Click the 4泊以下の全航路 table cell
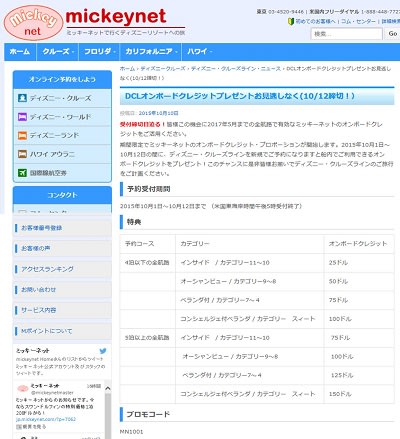The width and height of the screenshot is (400, 439). point(147,263)
